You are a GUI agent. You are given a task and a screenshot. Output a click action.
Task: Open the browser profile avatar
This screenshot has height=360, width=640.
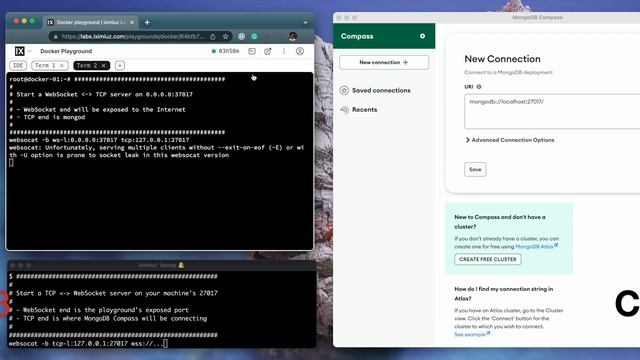coord(293,36)
